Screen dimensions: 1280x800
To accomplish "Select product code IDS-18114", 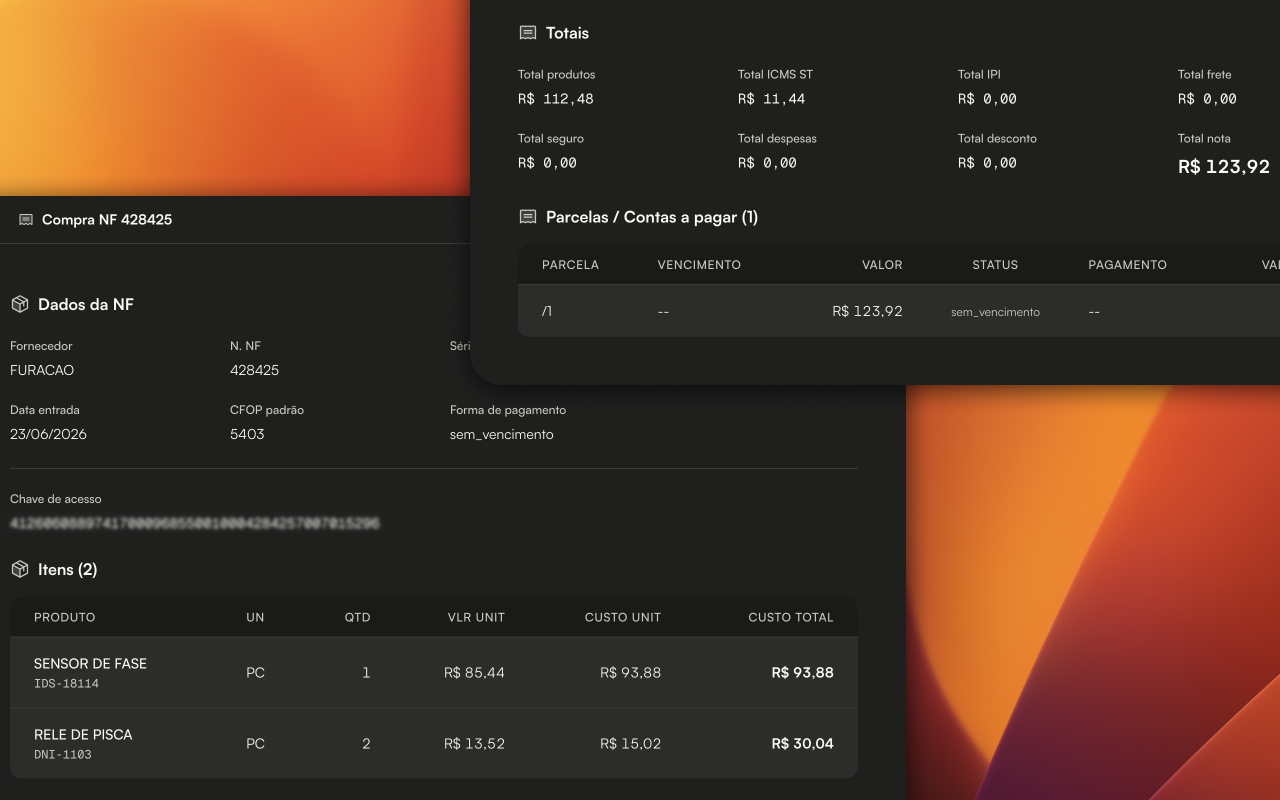I will coord(66,684).
